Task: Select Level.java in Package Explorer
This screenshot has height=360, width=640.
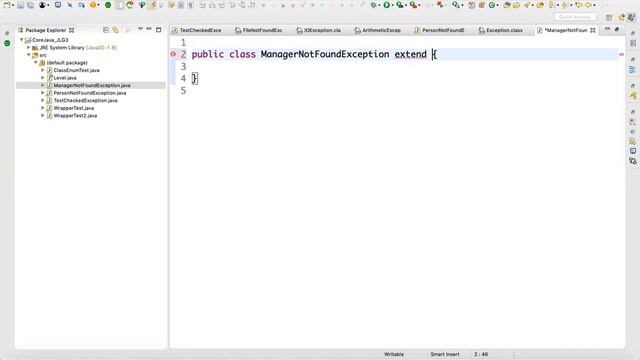Action: (65, 78)
